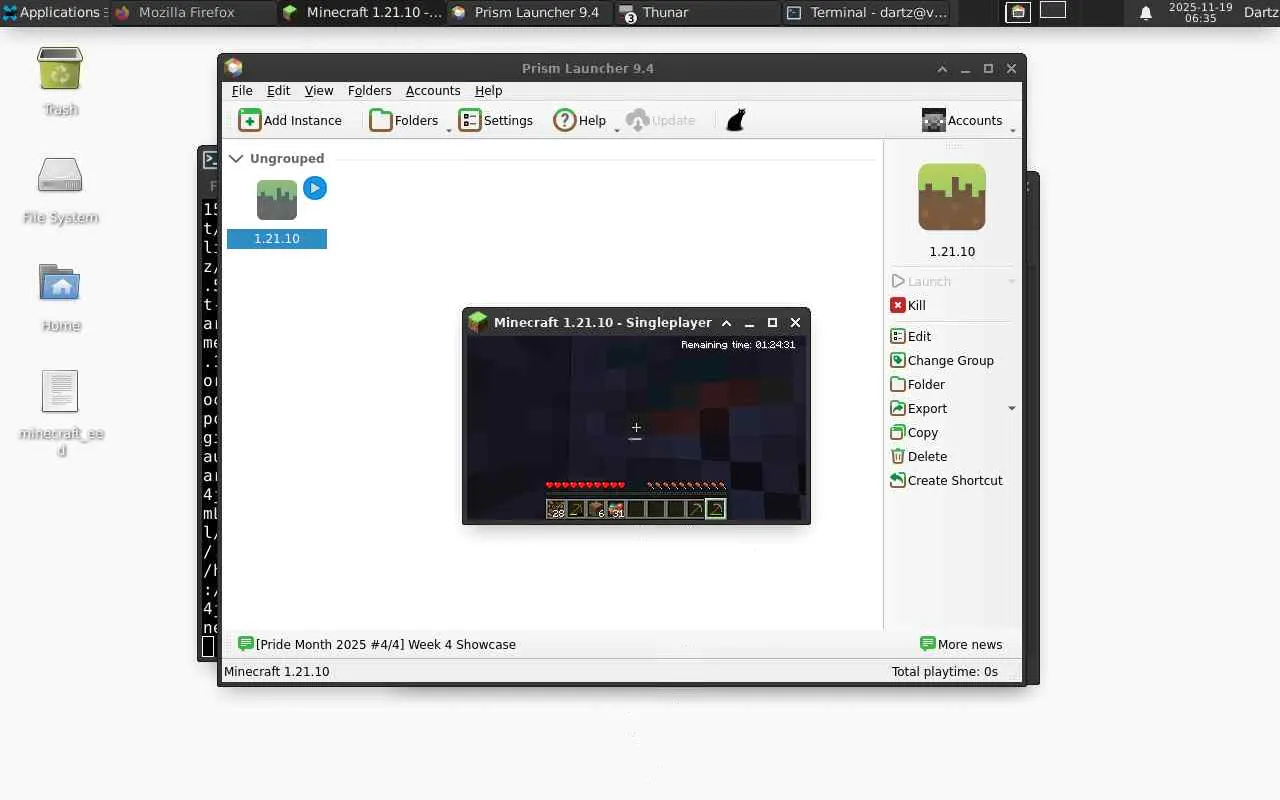Click the Settings toolbar icon
1280x800 pixels.
point(470,120)
